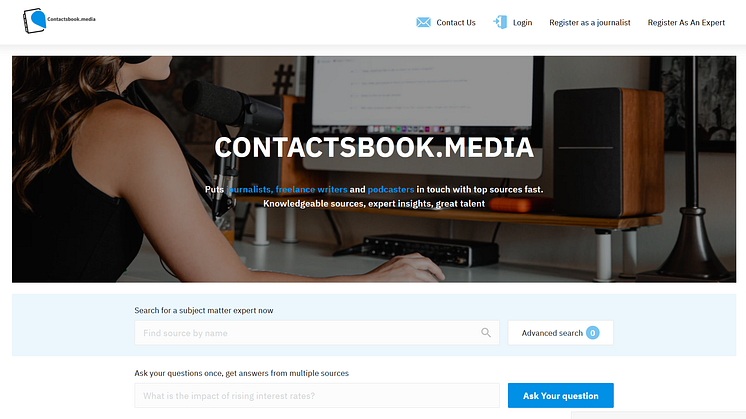This screenshot has height=419, width=746.
Task: Click the blue 0 badge on Advanced search
Action: [x=593, y=333]
